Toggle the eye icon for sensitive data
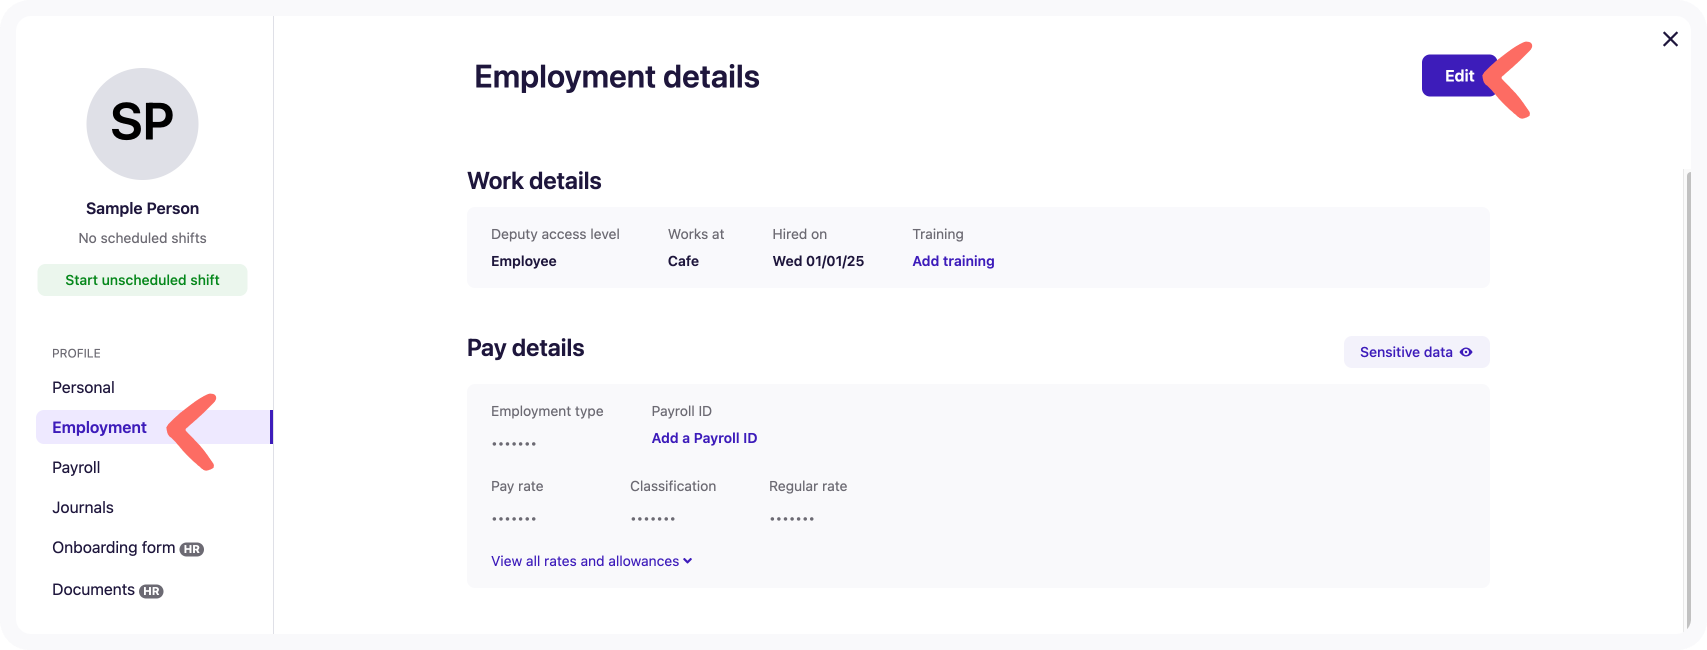This screenshot has width=1707, height=650. [1466, 352]
